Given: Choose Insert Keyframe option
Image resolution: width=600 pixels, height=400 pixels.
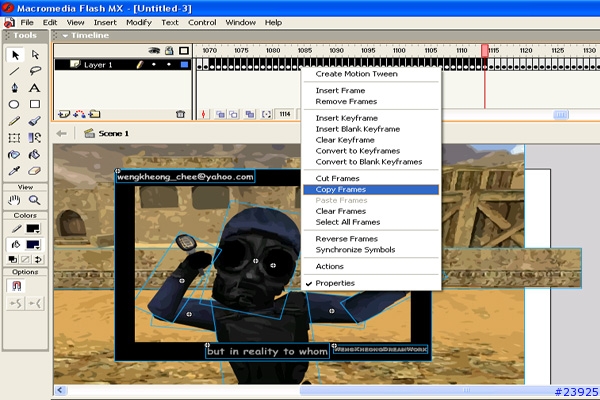Looking at the screenshot, I should (x=371, y=118).
